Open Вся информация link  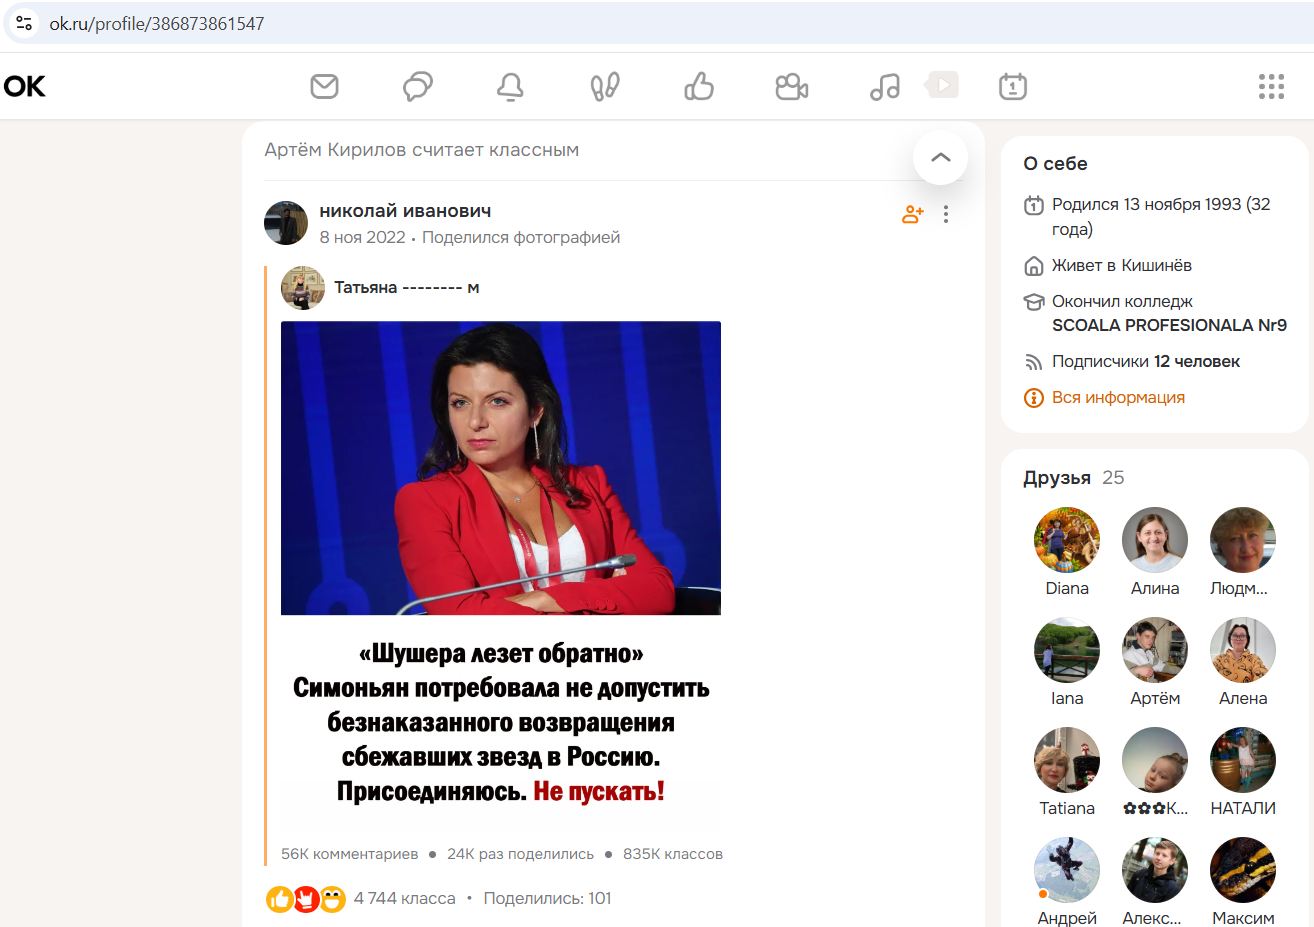[1117, 397]
